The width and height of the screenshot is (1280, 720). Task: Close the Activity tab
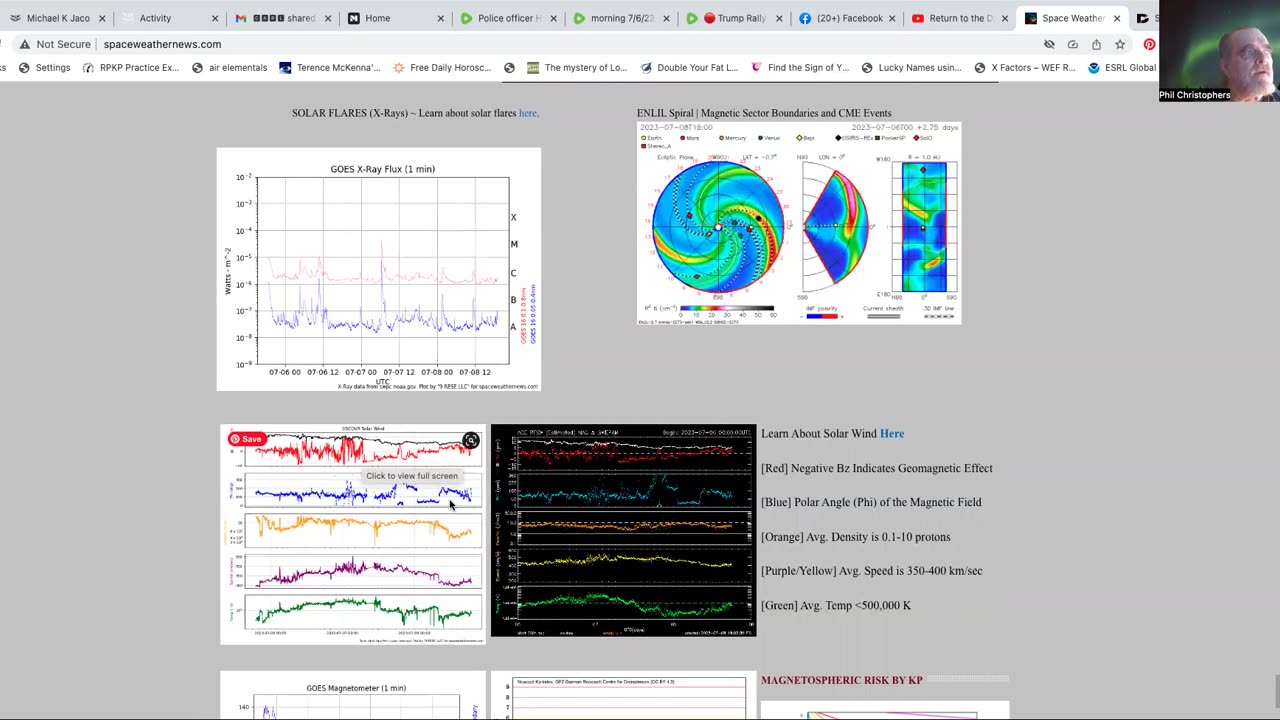(215, 18)
